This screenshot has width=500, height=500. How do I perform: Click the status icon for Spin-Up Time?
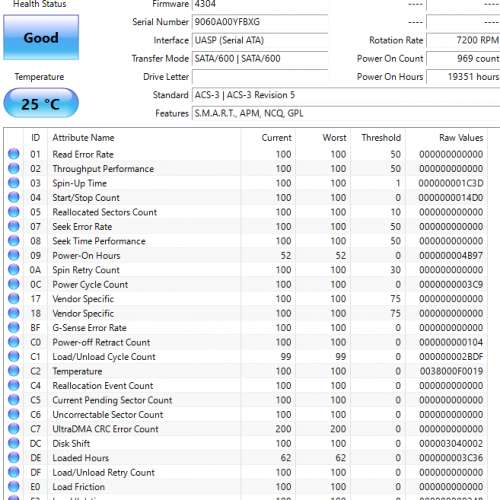(x=14, y=183)
